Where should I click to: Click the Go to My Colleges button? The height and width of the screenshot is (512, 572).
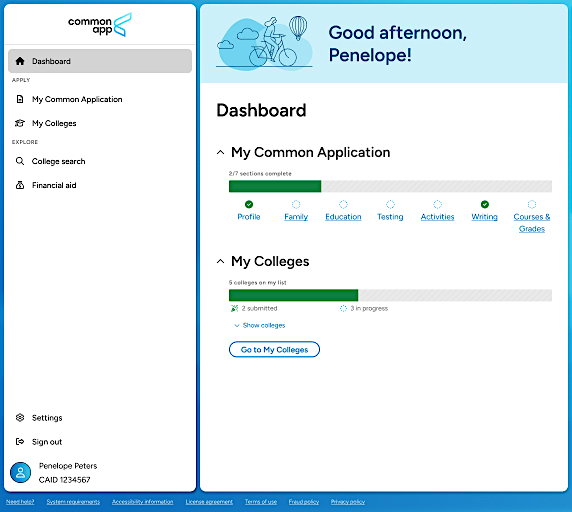tap(274, 349)
